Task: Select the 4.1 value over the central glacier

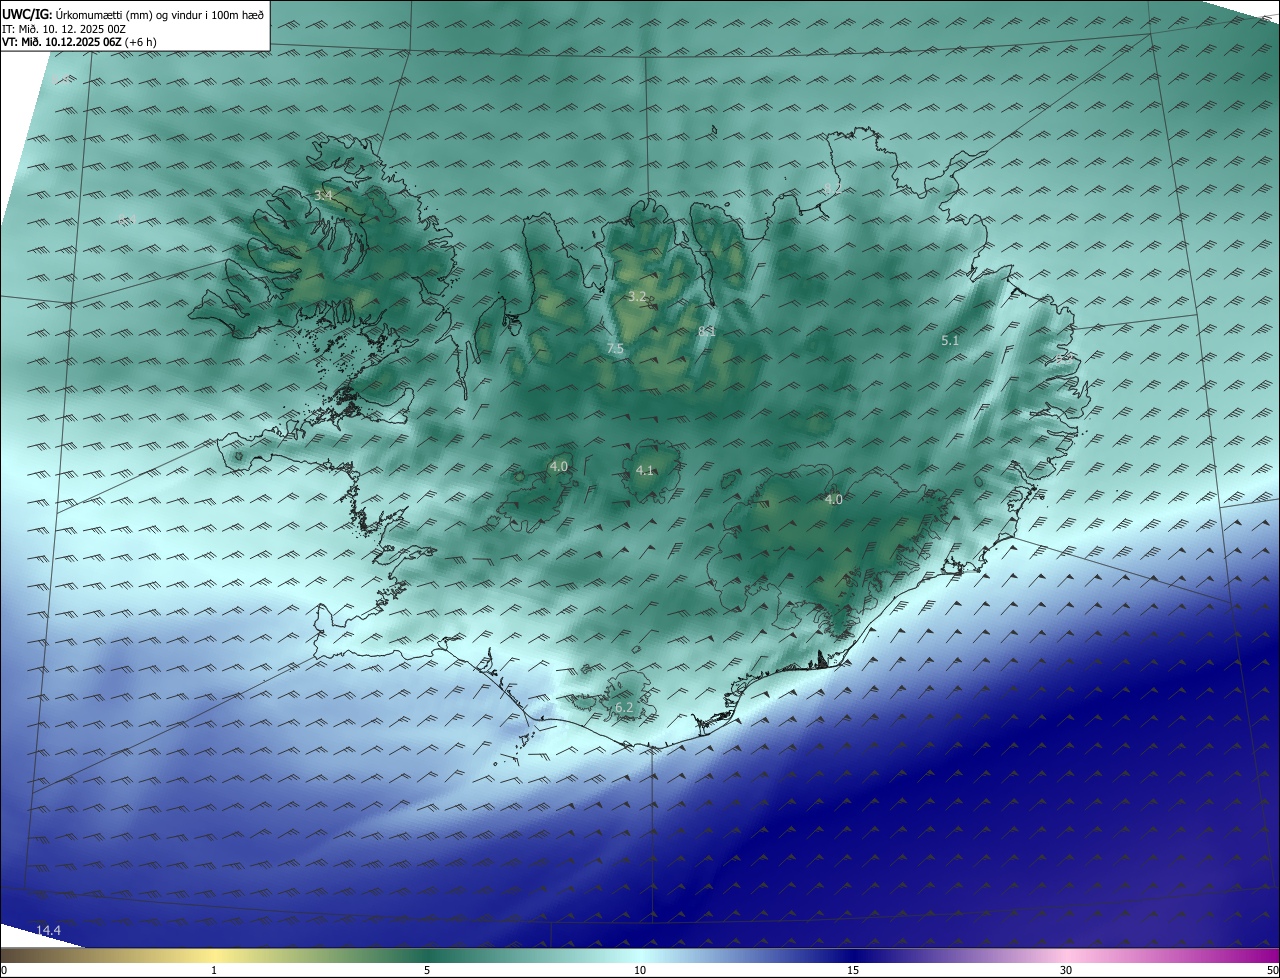Action: point(645,470)
